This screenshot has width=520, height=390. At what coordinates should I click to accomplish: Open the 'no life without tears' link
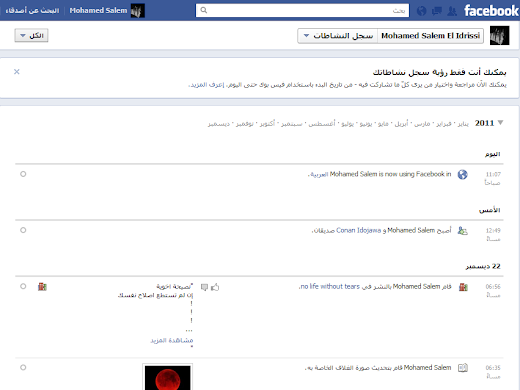tap(330, 286)
